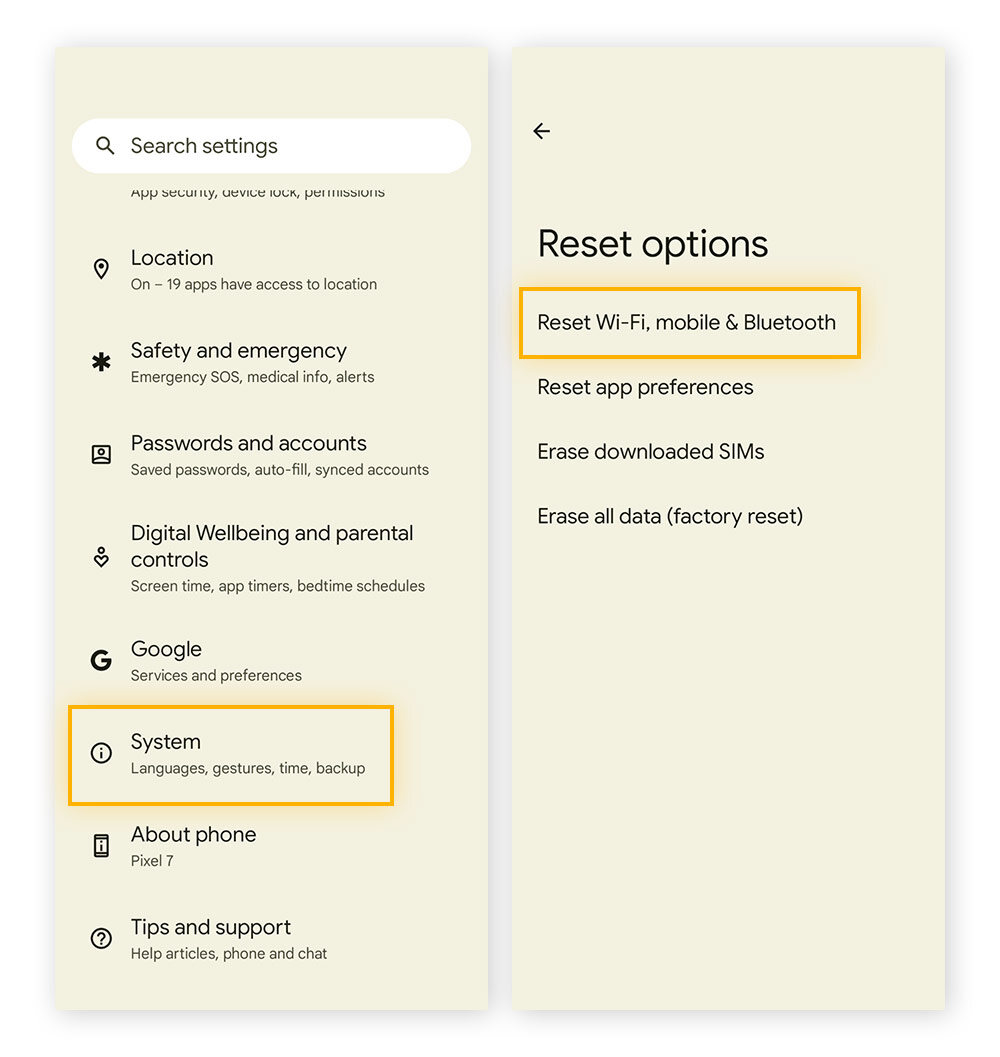
Task: Tap the Passwords and accounts icon
Action: point(101,454)
